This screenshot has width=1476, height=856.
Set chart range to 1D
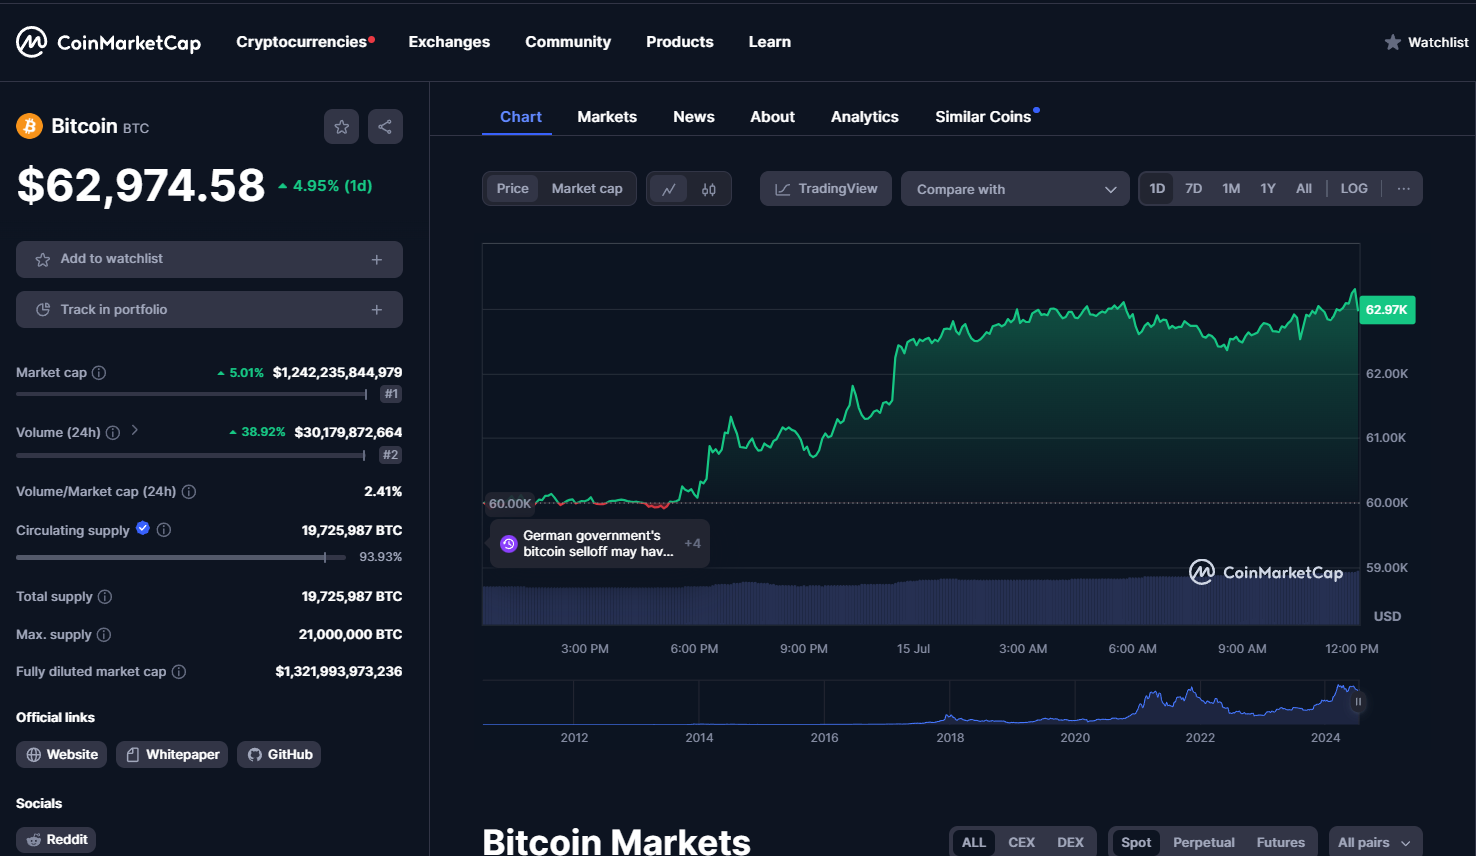[1157, 189]
